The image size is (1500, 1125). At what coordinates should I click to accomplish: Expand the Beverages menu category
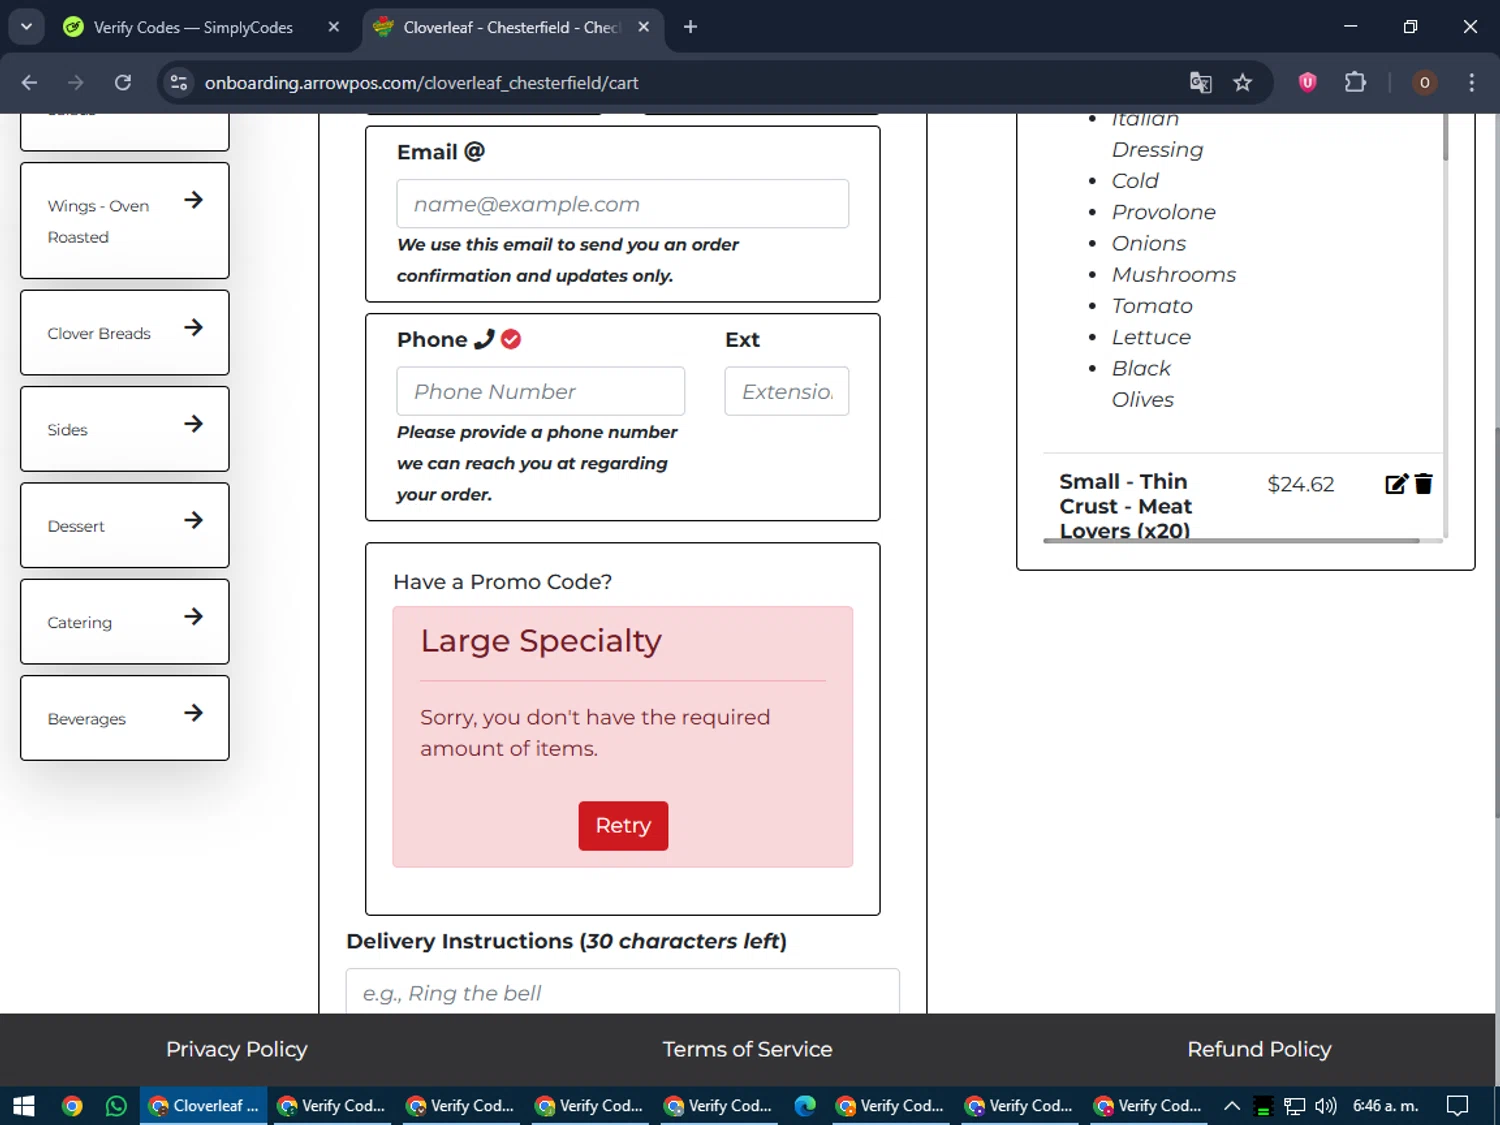pyautogui.click(x=125, y=718)
